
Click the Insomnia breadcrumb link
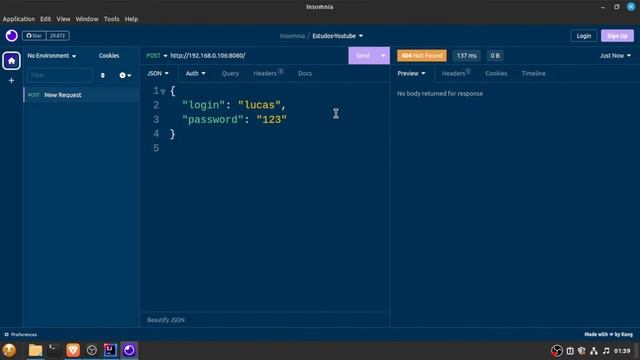pyautogui.click(x=292, y=36)
